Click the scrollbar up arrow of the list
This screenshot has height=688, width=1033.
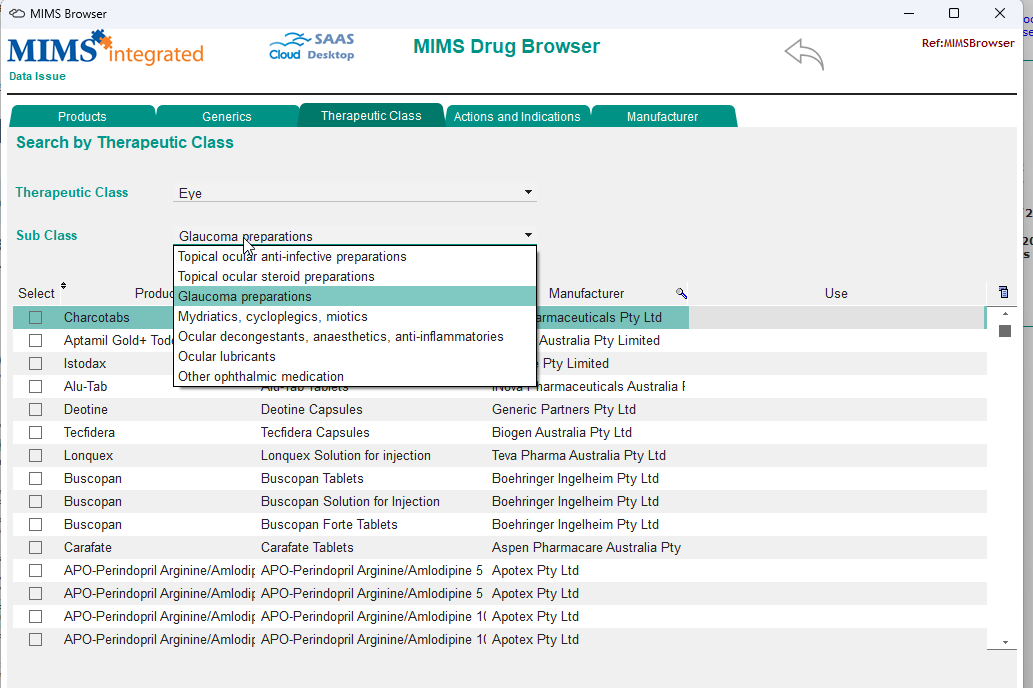[x=1005, y=314]
